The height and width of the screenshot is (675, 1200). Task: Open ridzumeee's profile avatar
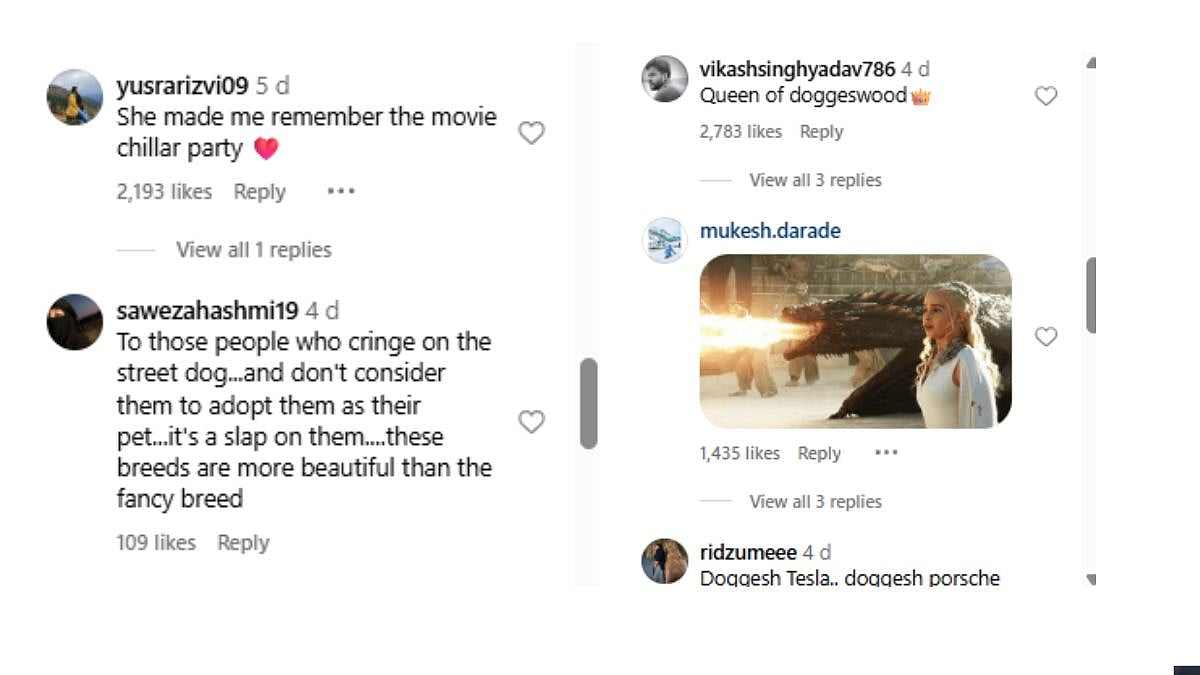click(665, 561)
